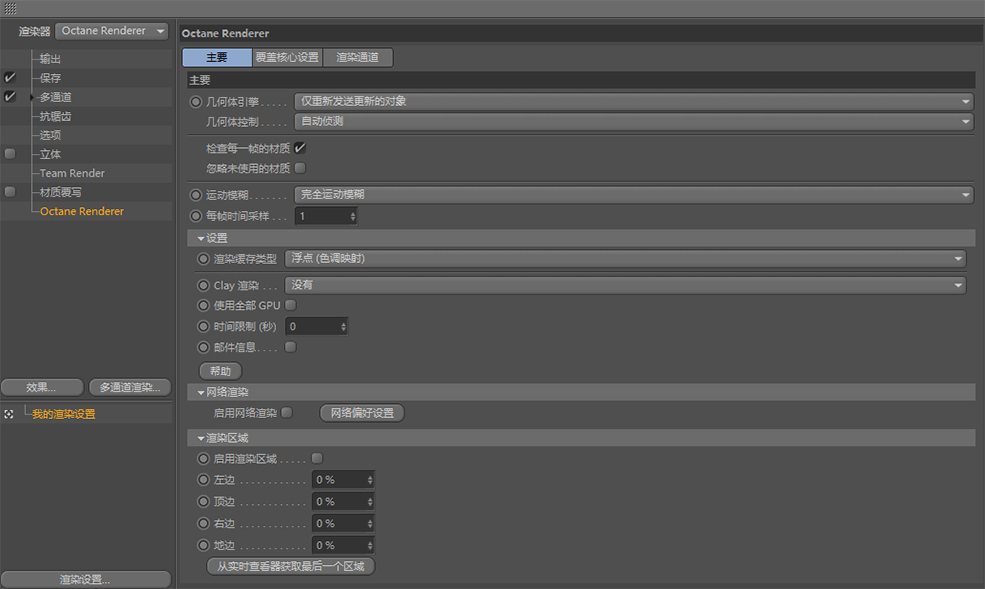Image resolution: width=985 pixels, height=589 pixels.
Task: Switch to the 主要 tab
Action: 217,58
